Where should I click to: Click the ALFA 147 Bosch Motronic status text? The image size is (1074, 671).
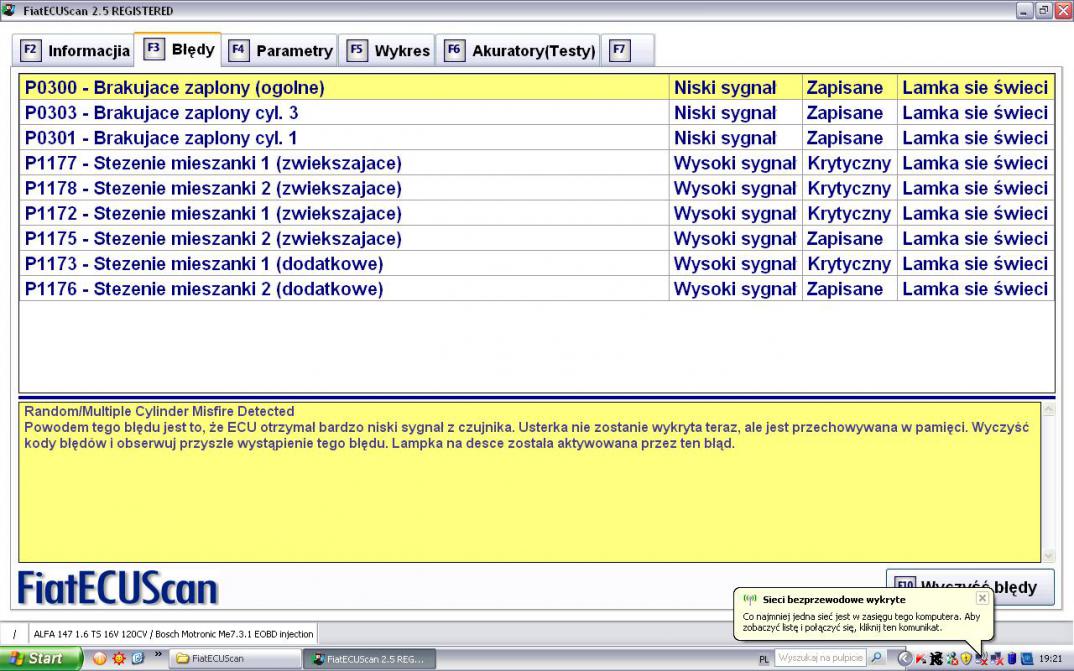(173, 634)
